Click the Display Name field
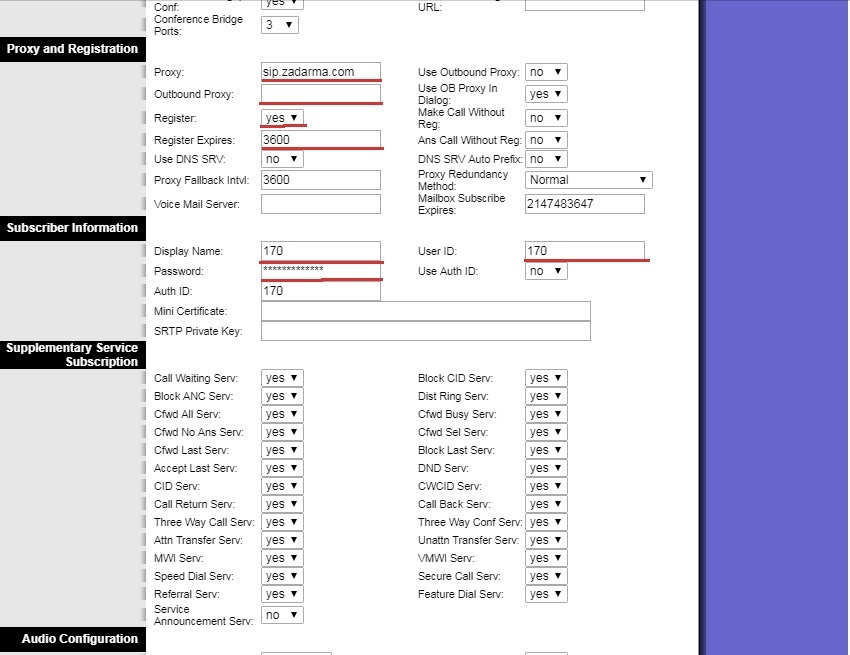The width and height of the screenshot is (850, 655). 321,251
